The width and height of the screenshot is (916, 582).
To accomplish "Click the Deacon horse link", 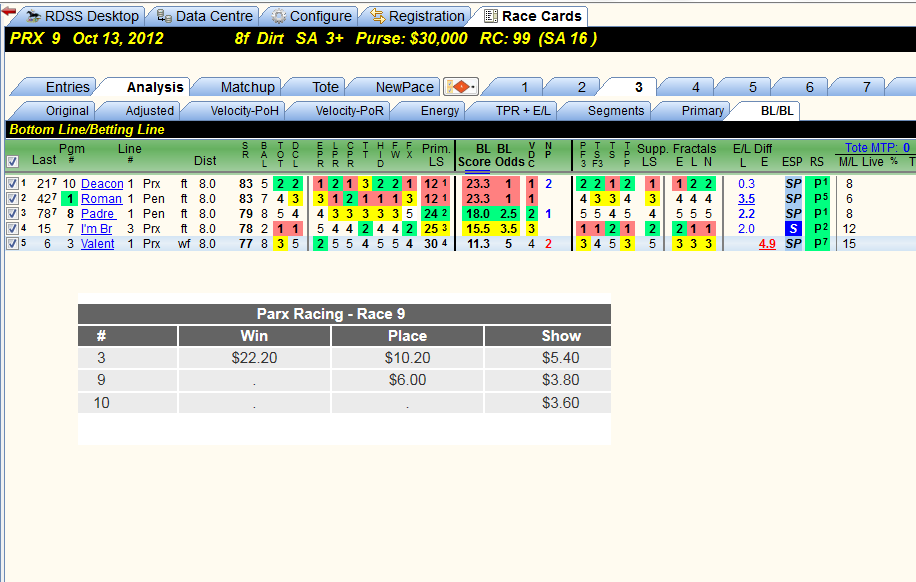I will pos(102,184).
